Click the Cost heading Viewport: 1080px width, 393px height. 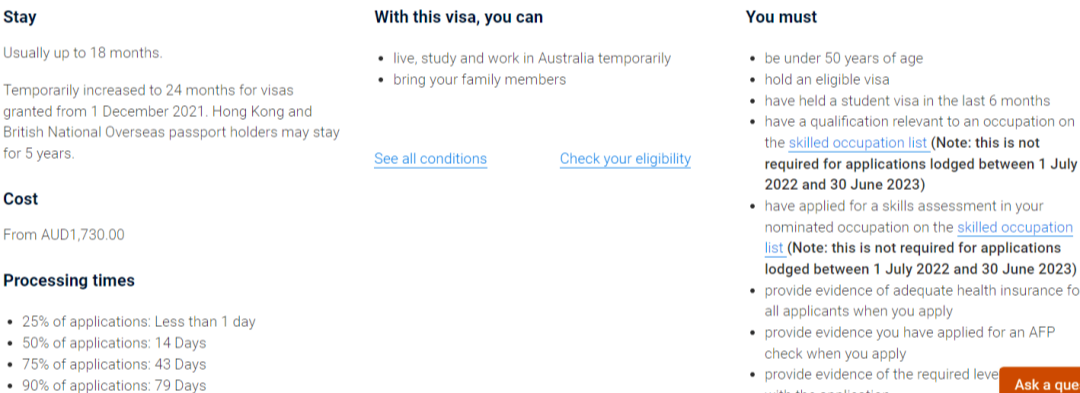(21, 199)
